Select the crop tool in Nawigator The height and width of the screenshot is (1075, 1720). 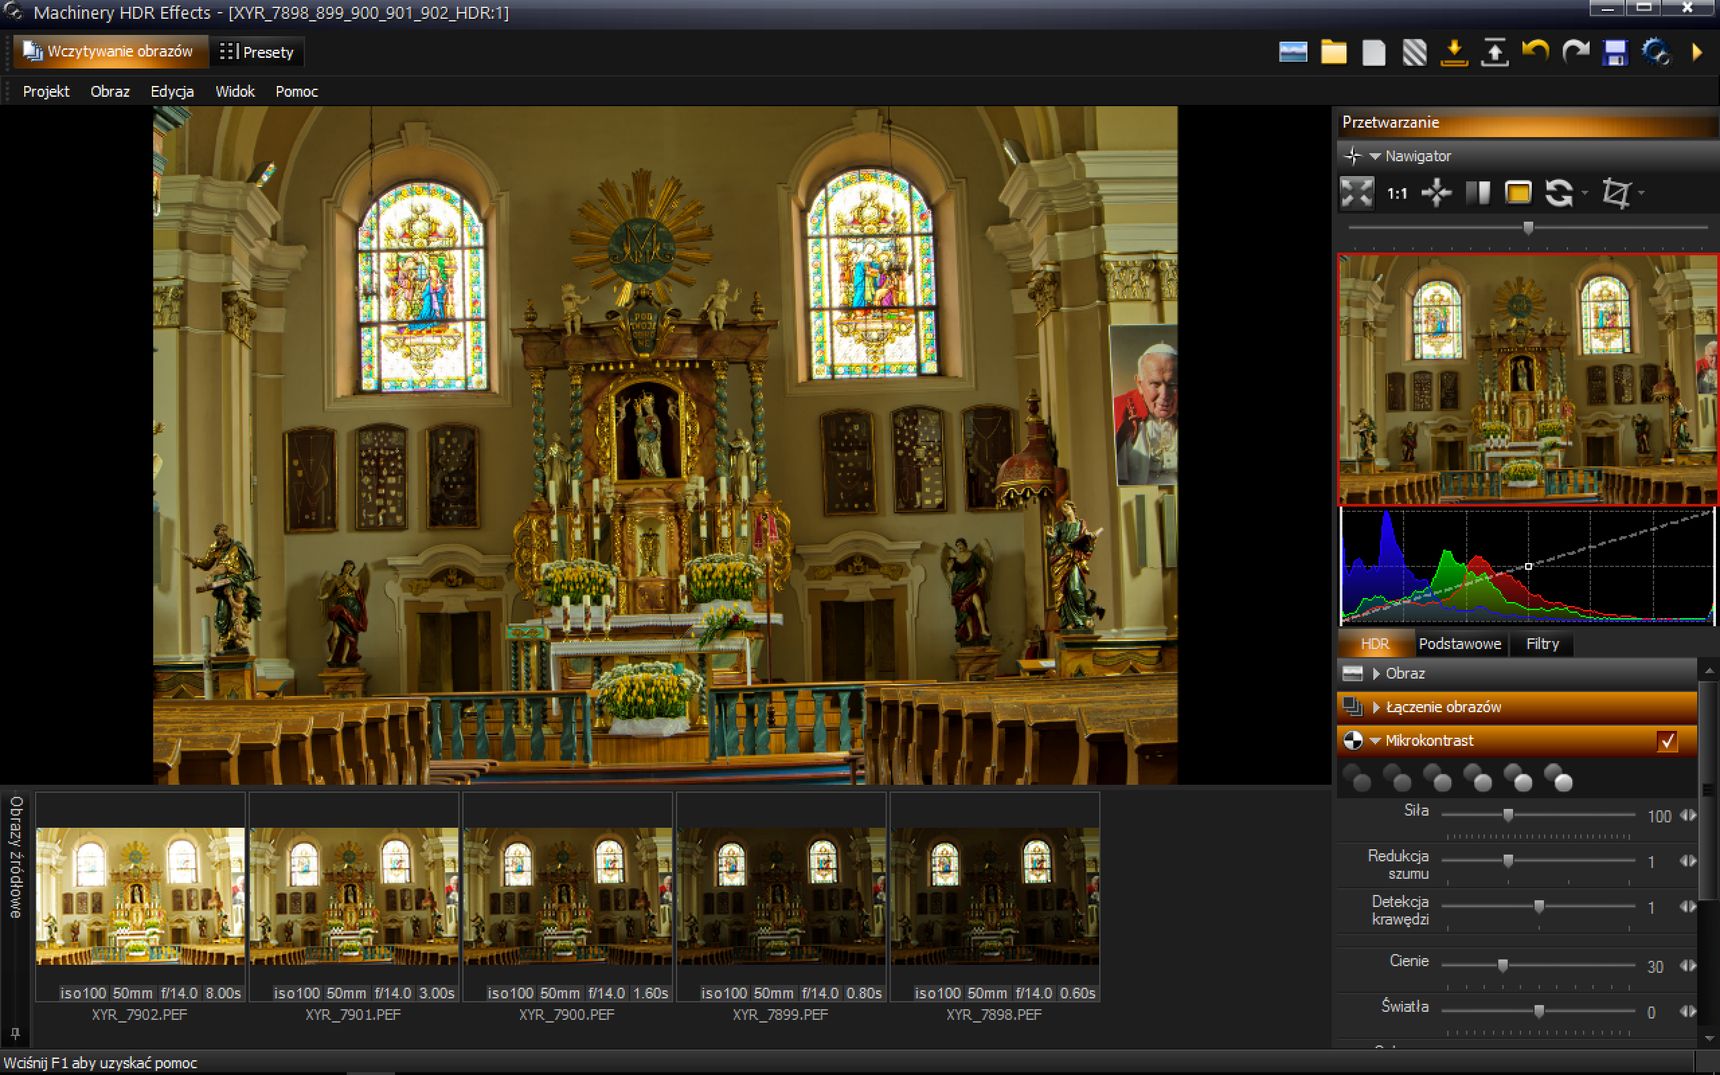pos(1616,193)
